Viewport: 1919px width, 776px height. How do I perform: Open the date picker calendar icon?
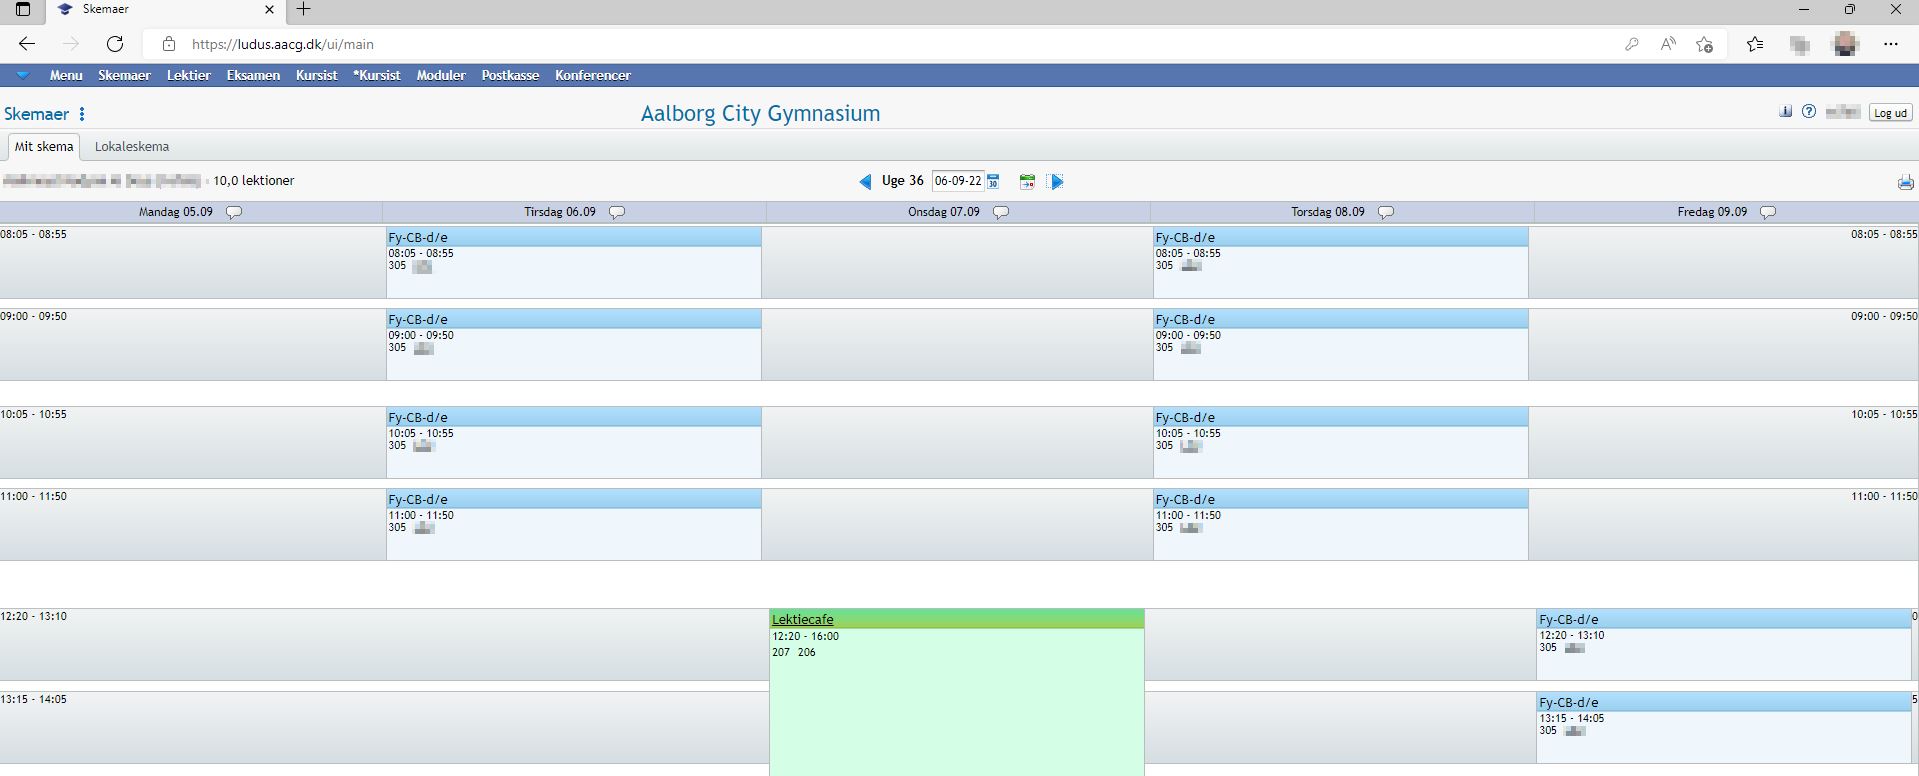[x=993, y=182]
